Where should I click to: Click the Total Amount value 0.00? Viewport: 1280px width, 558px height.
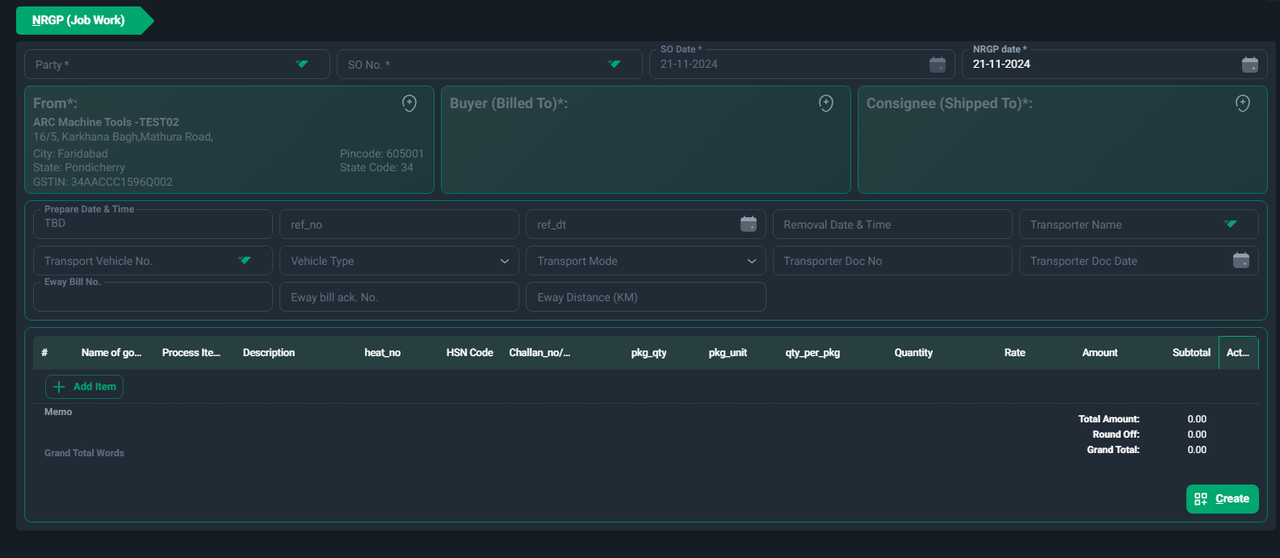point(1197,419)
